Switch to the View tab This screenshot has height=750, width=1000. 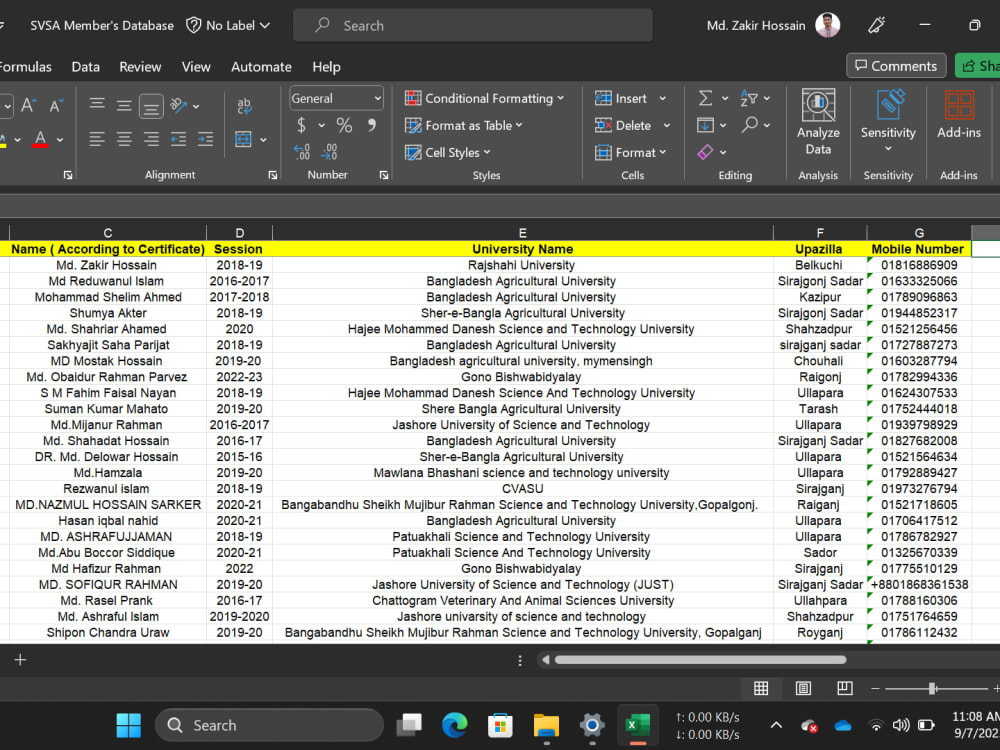pos(196,67)
